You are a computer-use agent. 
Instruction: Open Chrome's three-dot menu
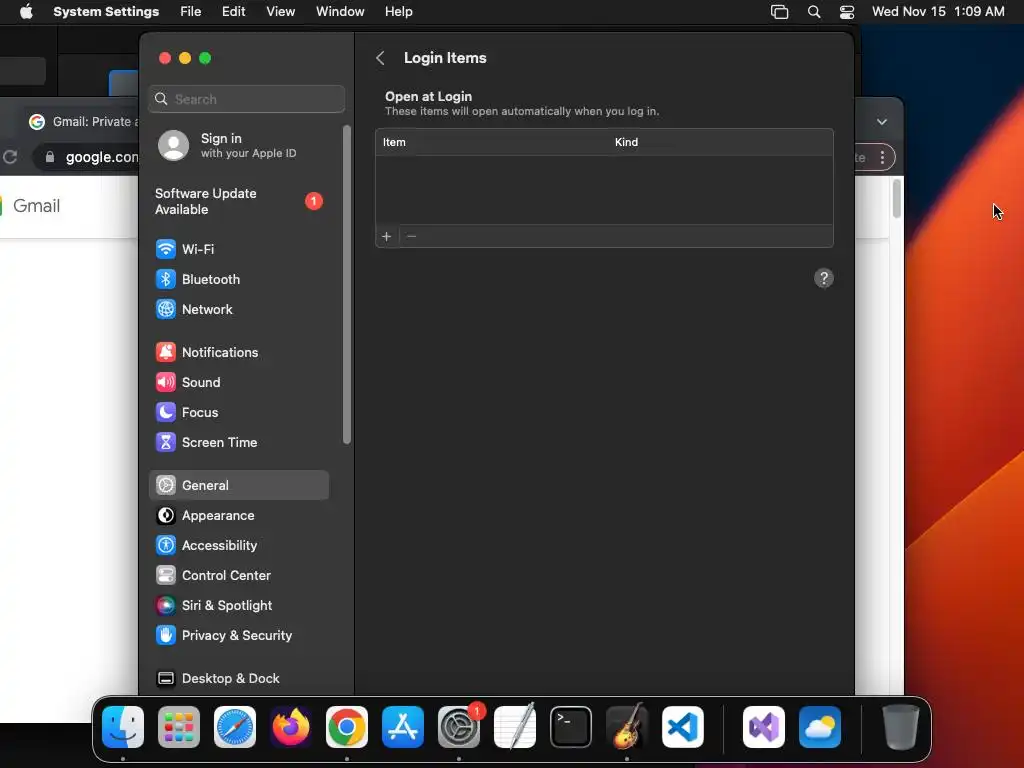882,157
